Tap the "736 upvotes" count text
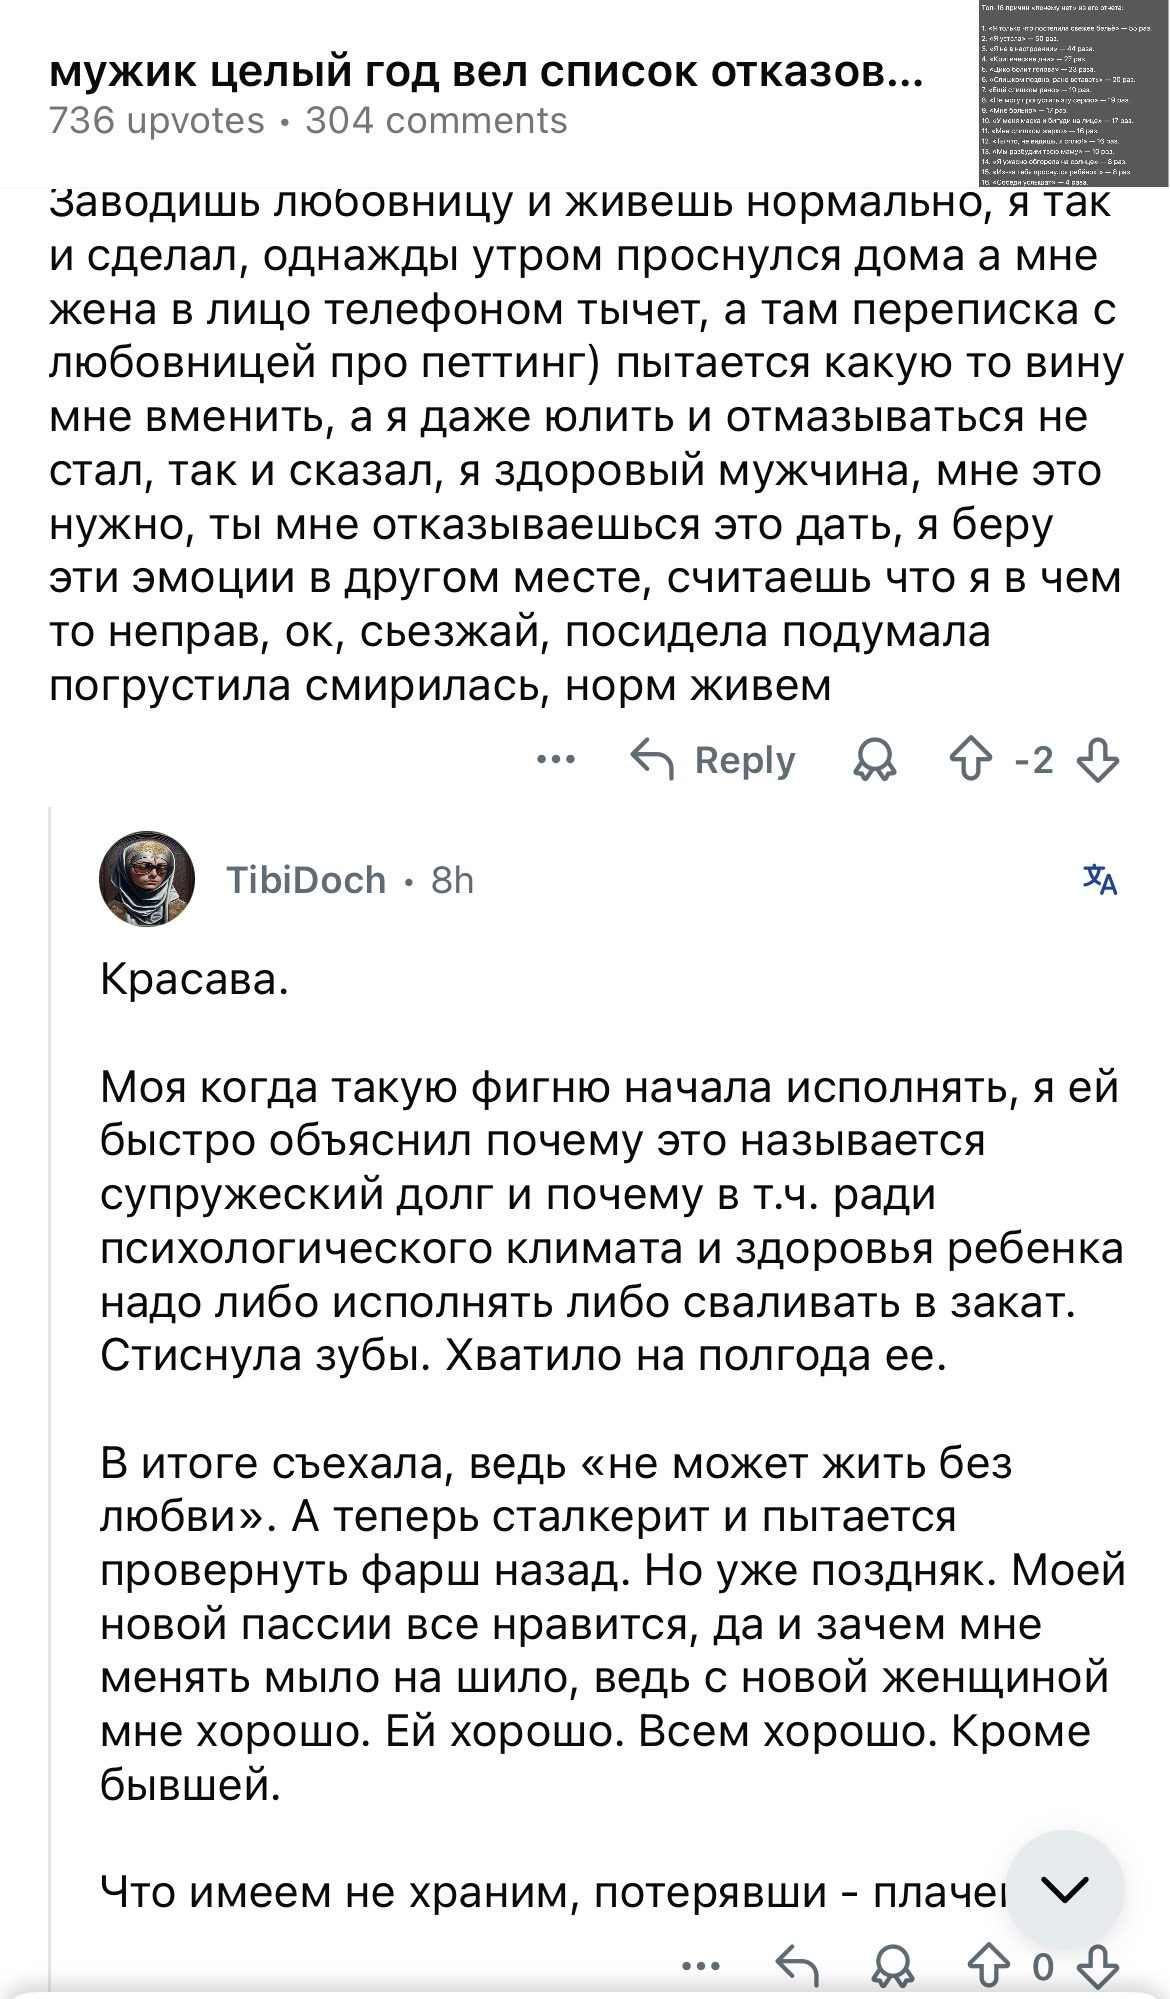The image size is (1170, 1999). 157,121
